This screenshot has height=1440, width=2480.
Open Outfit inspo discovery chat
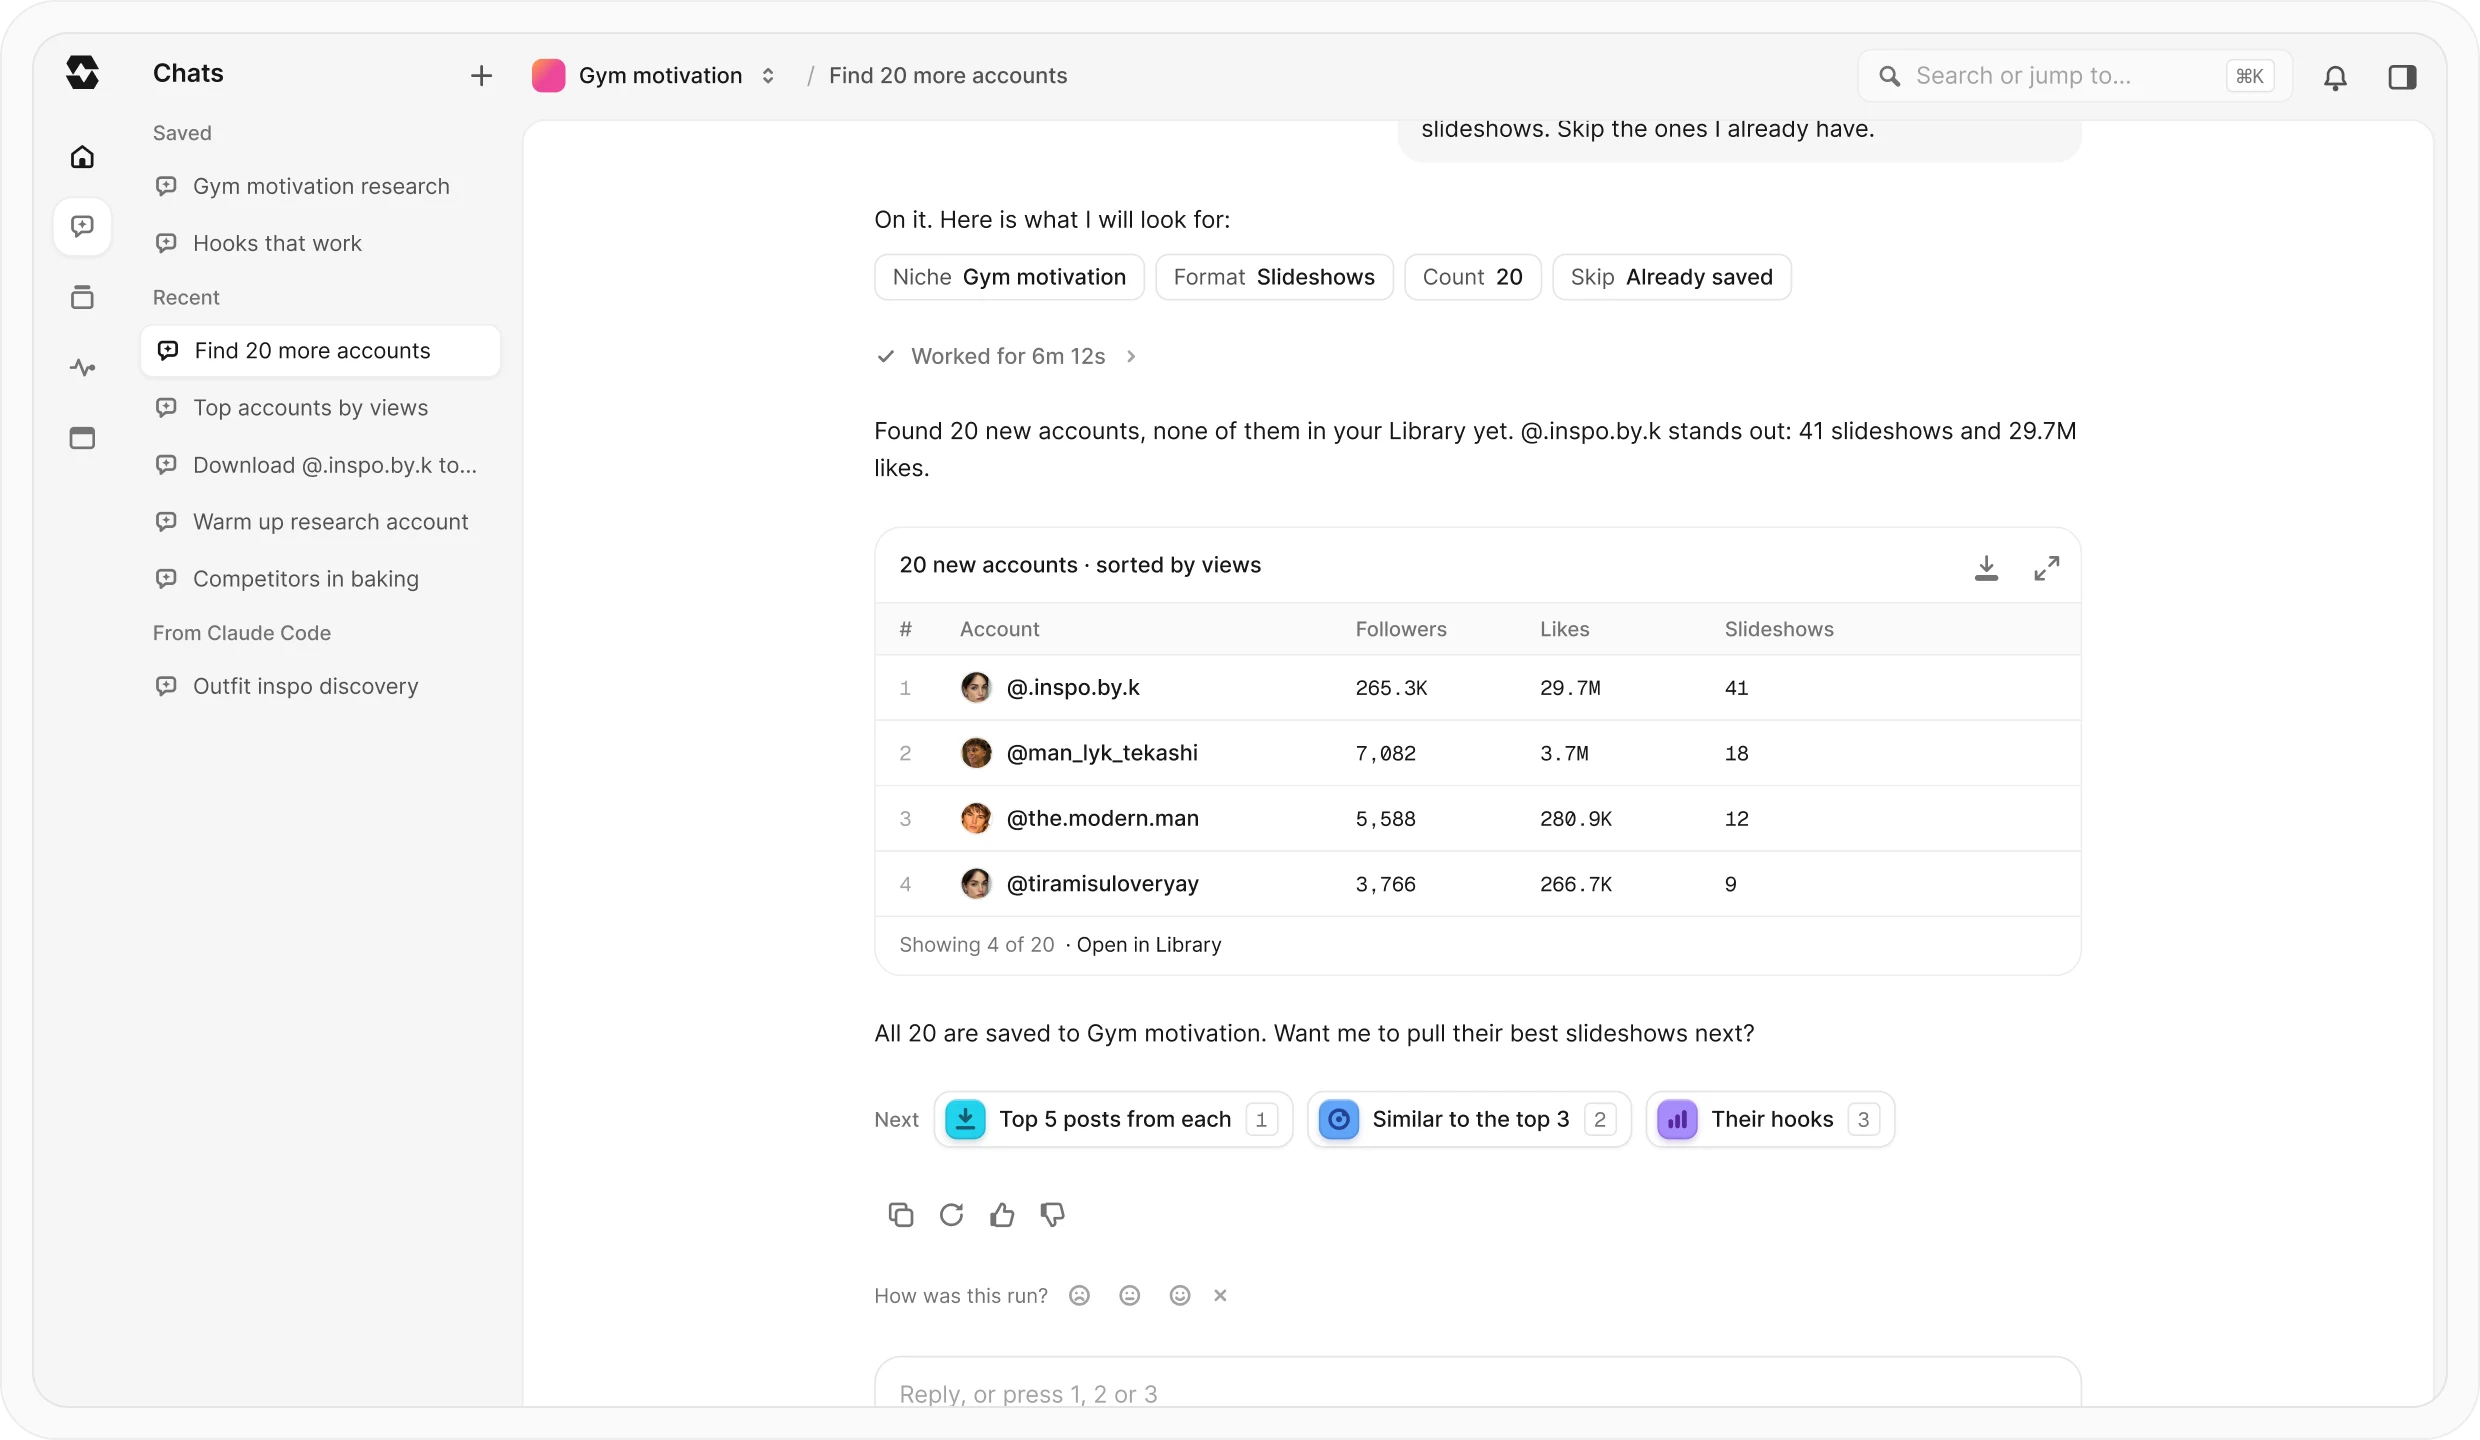pyautogui.click(x=320, y=686)
